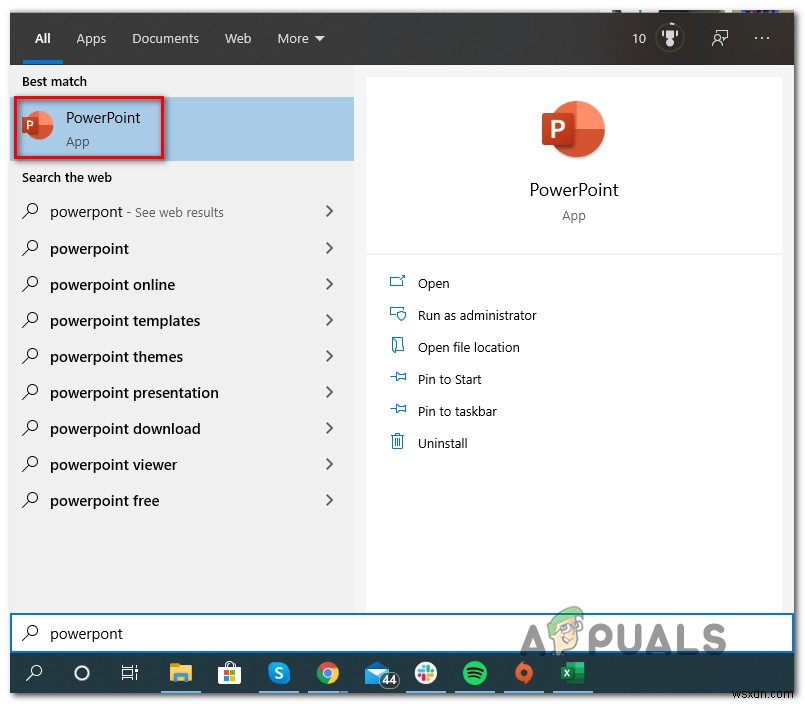Select the Apps filter tab

[91, 38]
